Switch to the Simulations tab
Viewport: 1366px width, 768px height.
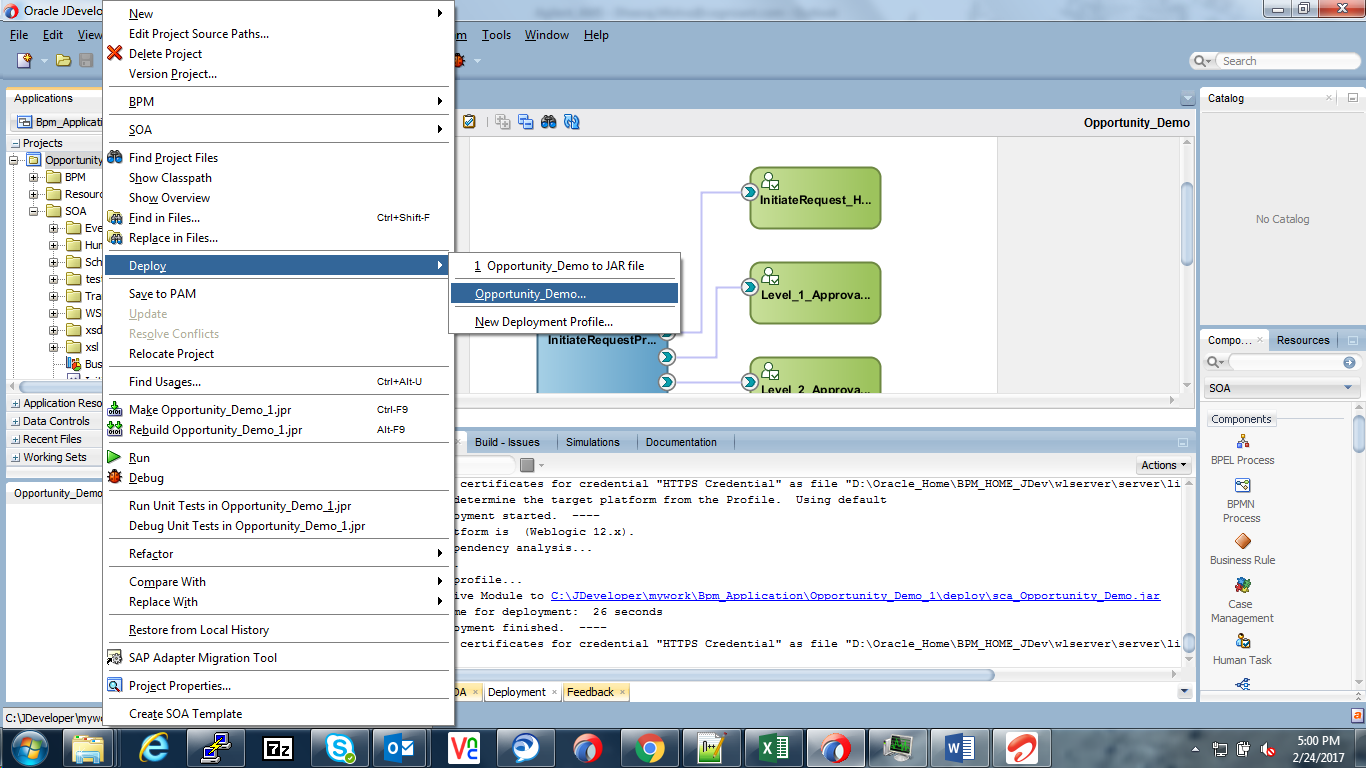(594, 441)
